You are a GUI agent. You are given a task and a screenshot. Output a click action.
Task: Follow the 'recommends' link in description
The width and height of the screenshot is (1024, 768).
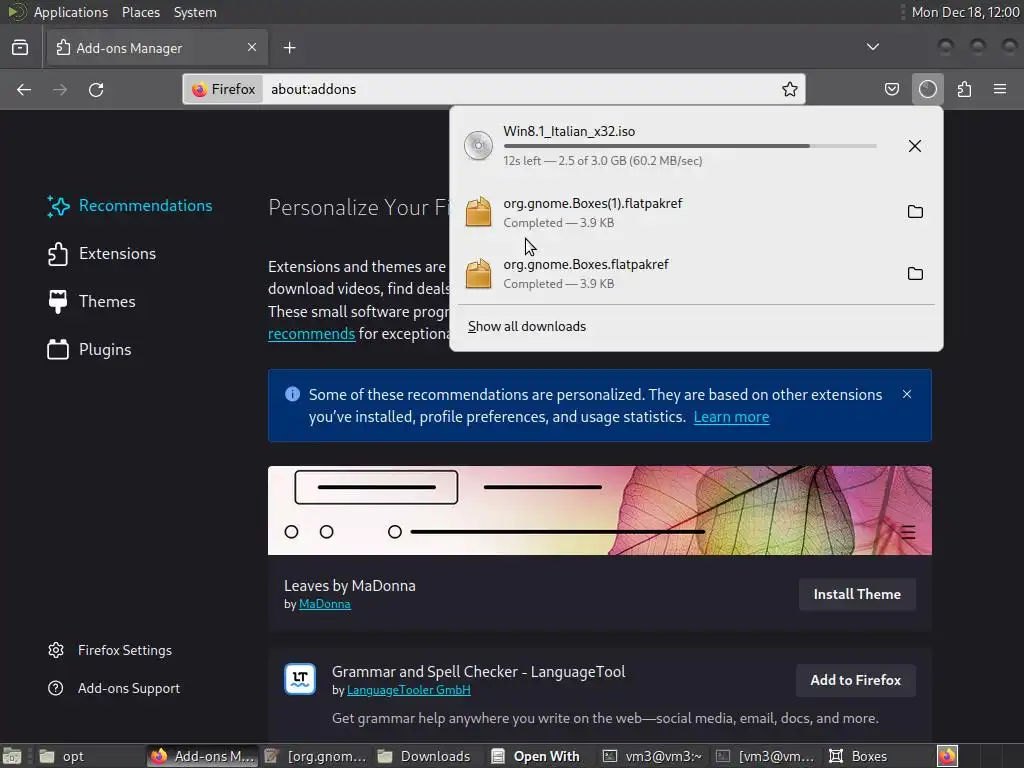point(312,334)
